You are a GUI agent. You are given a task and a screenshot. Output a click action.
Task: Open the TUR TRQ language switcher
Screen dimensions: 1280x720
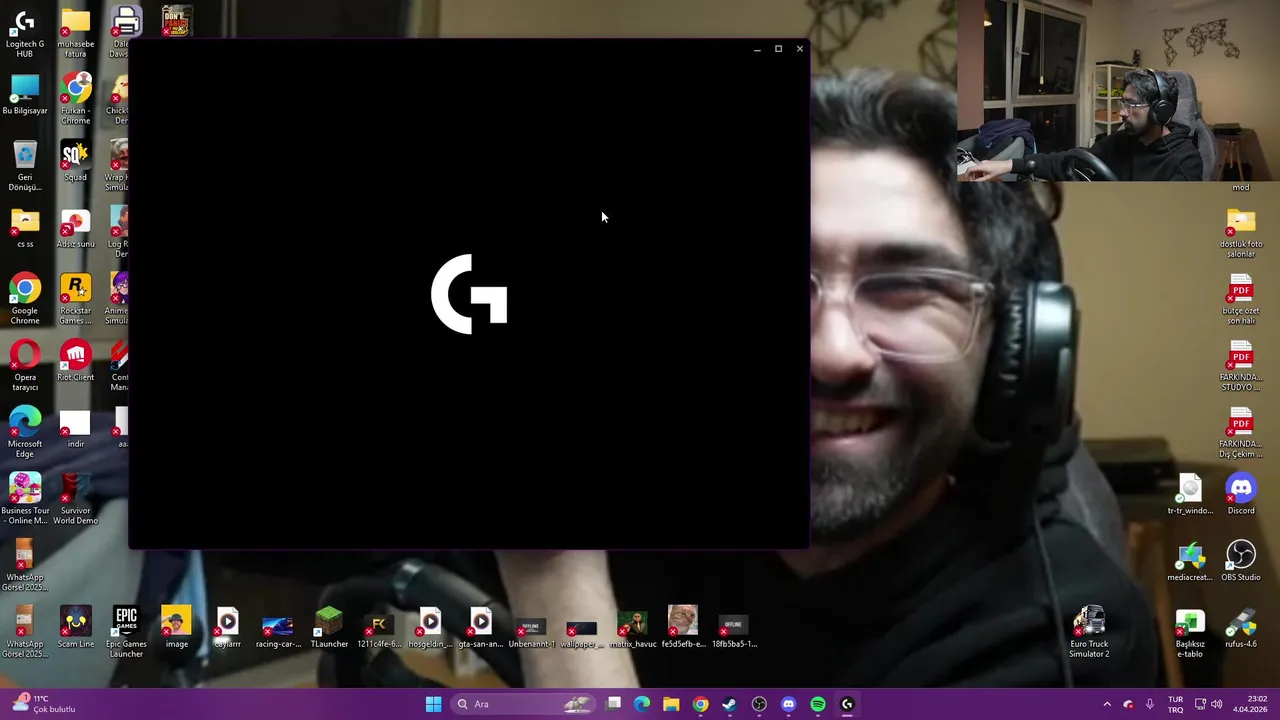(1176, 704)
